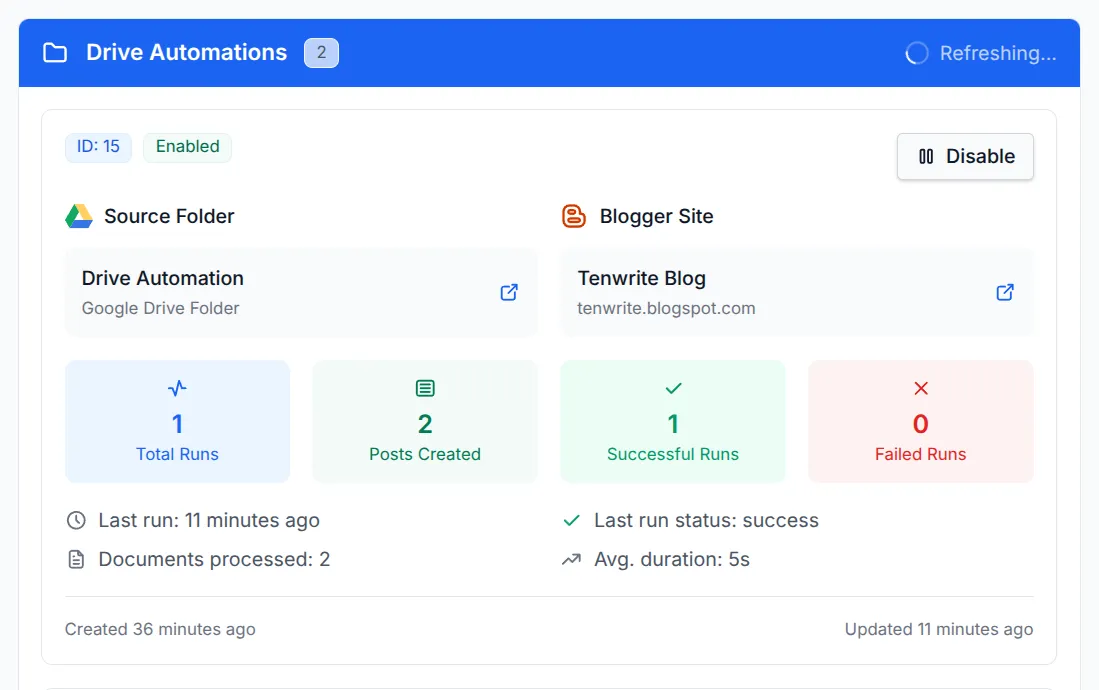
Task: Click the Enabled status badge
Action: [x=187, y=147]
